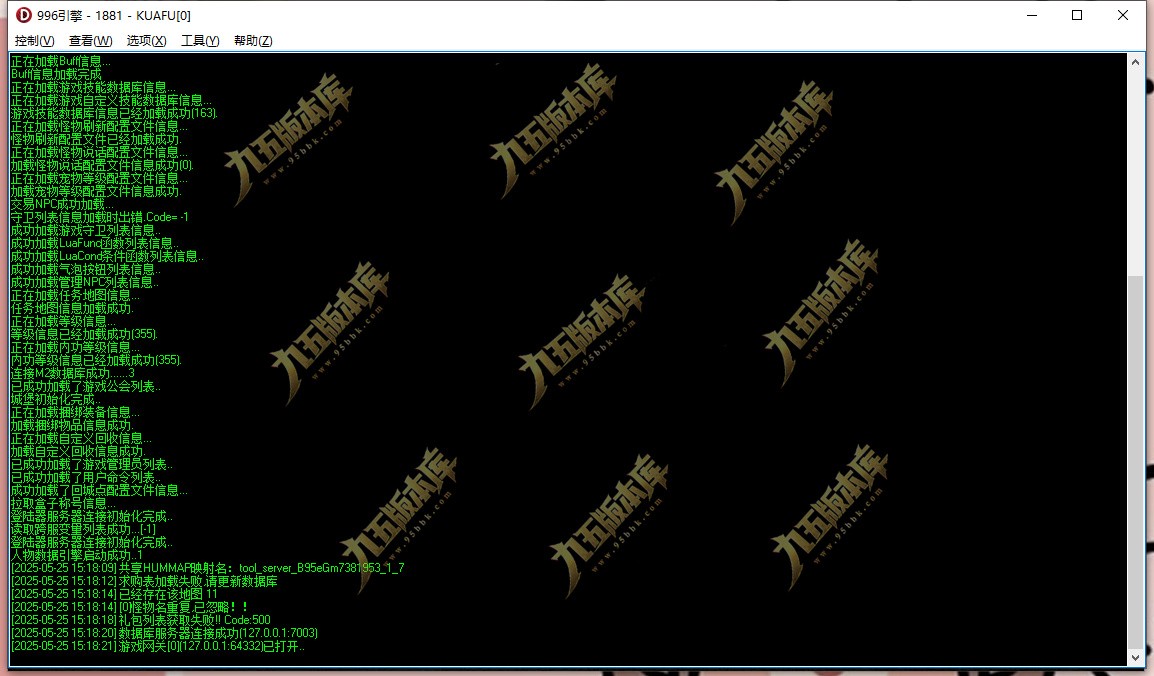Select the 15:18:21 游戏网关已打开 log entry
The image size is (1154, 676).
pos(157,646)
